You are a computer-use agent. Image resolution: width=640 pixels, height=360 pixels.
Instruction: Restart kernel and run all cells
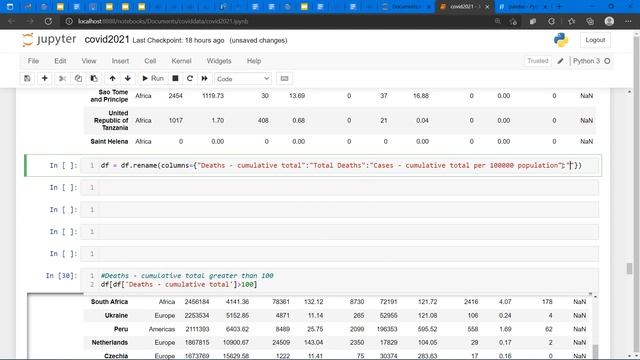click(204, 78)
